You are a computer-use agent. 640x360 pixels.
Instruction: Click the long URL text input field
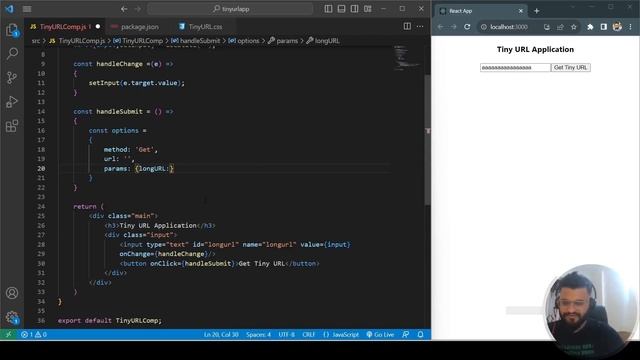515,67
